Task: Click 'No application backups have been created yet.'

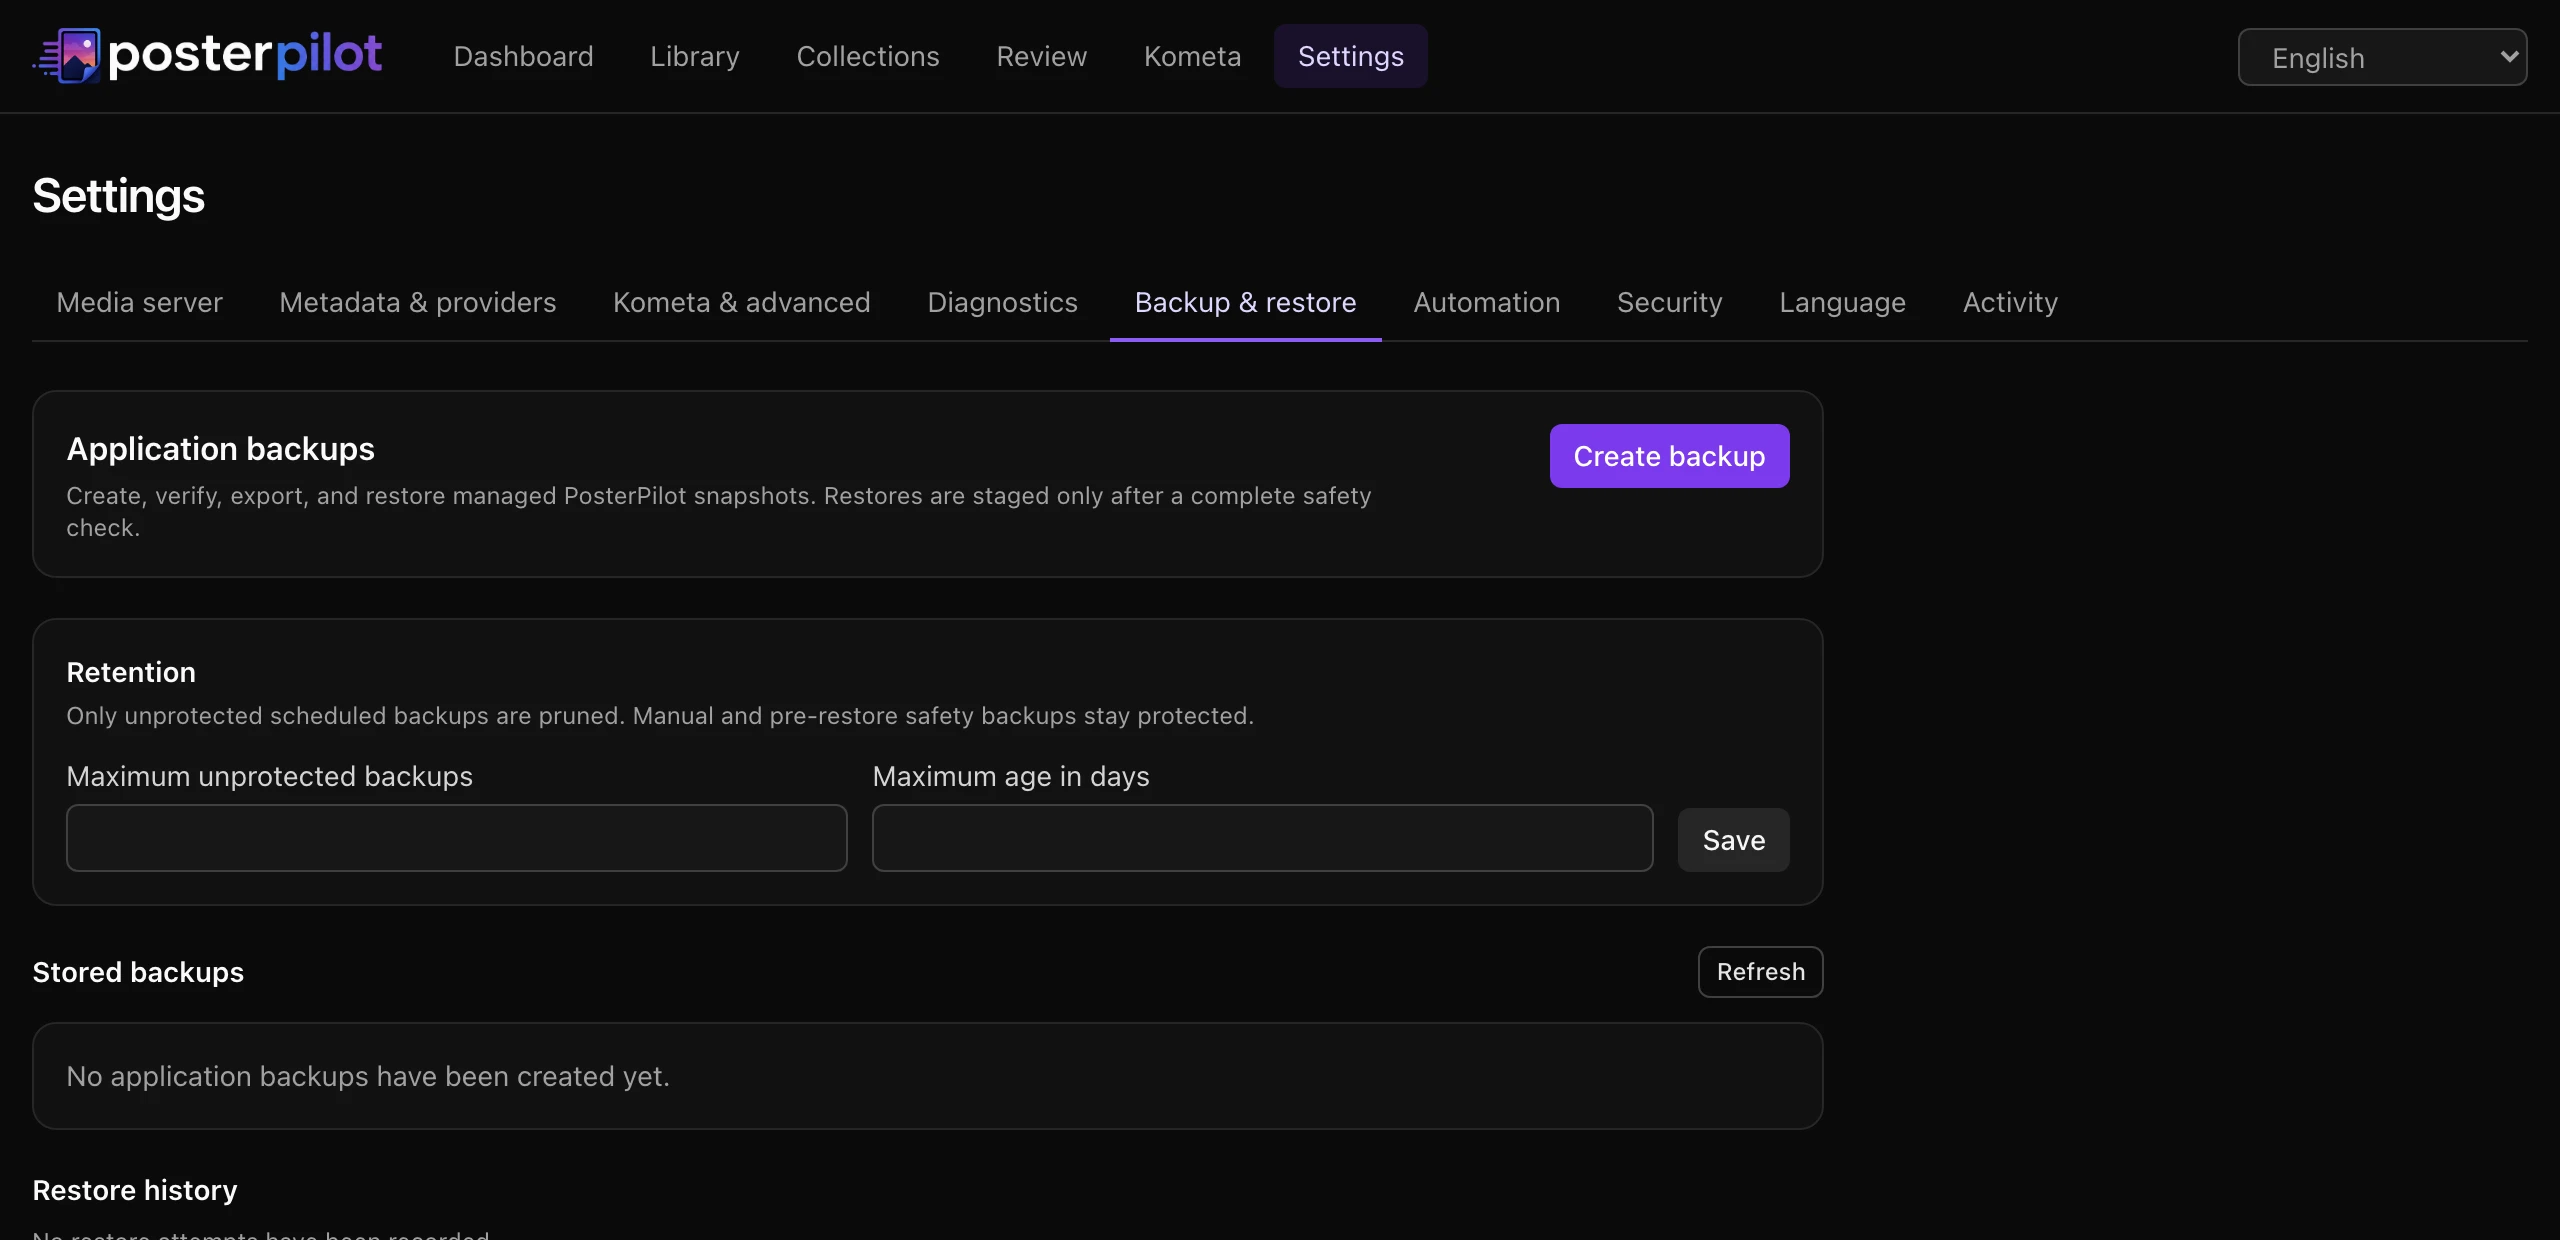Action: click(368, 1076)
